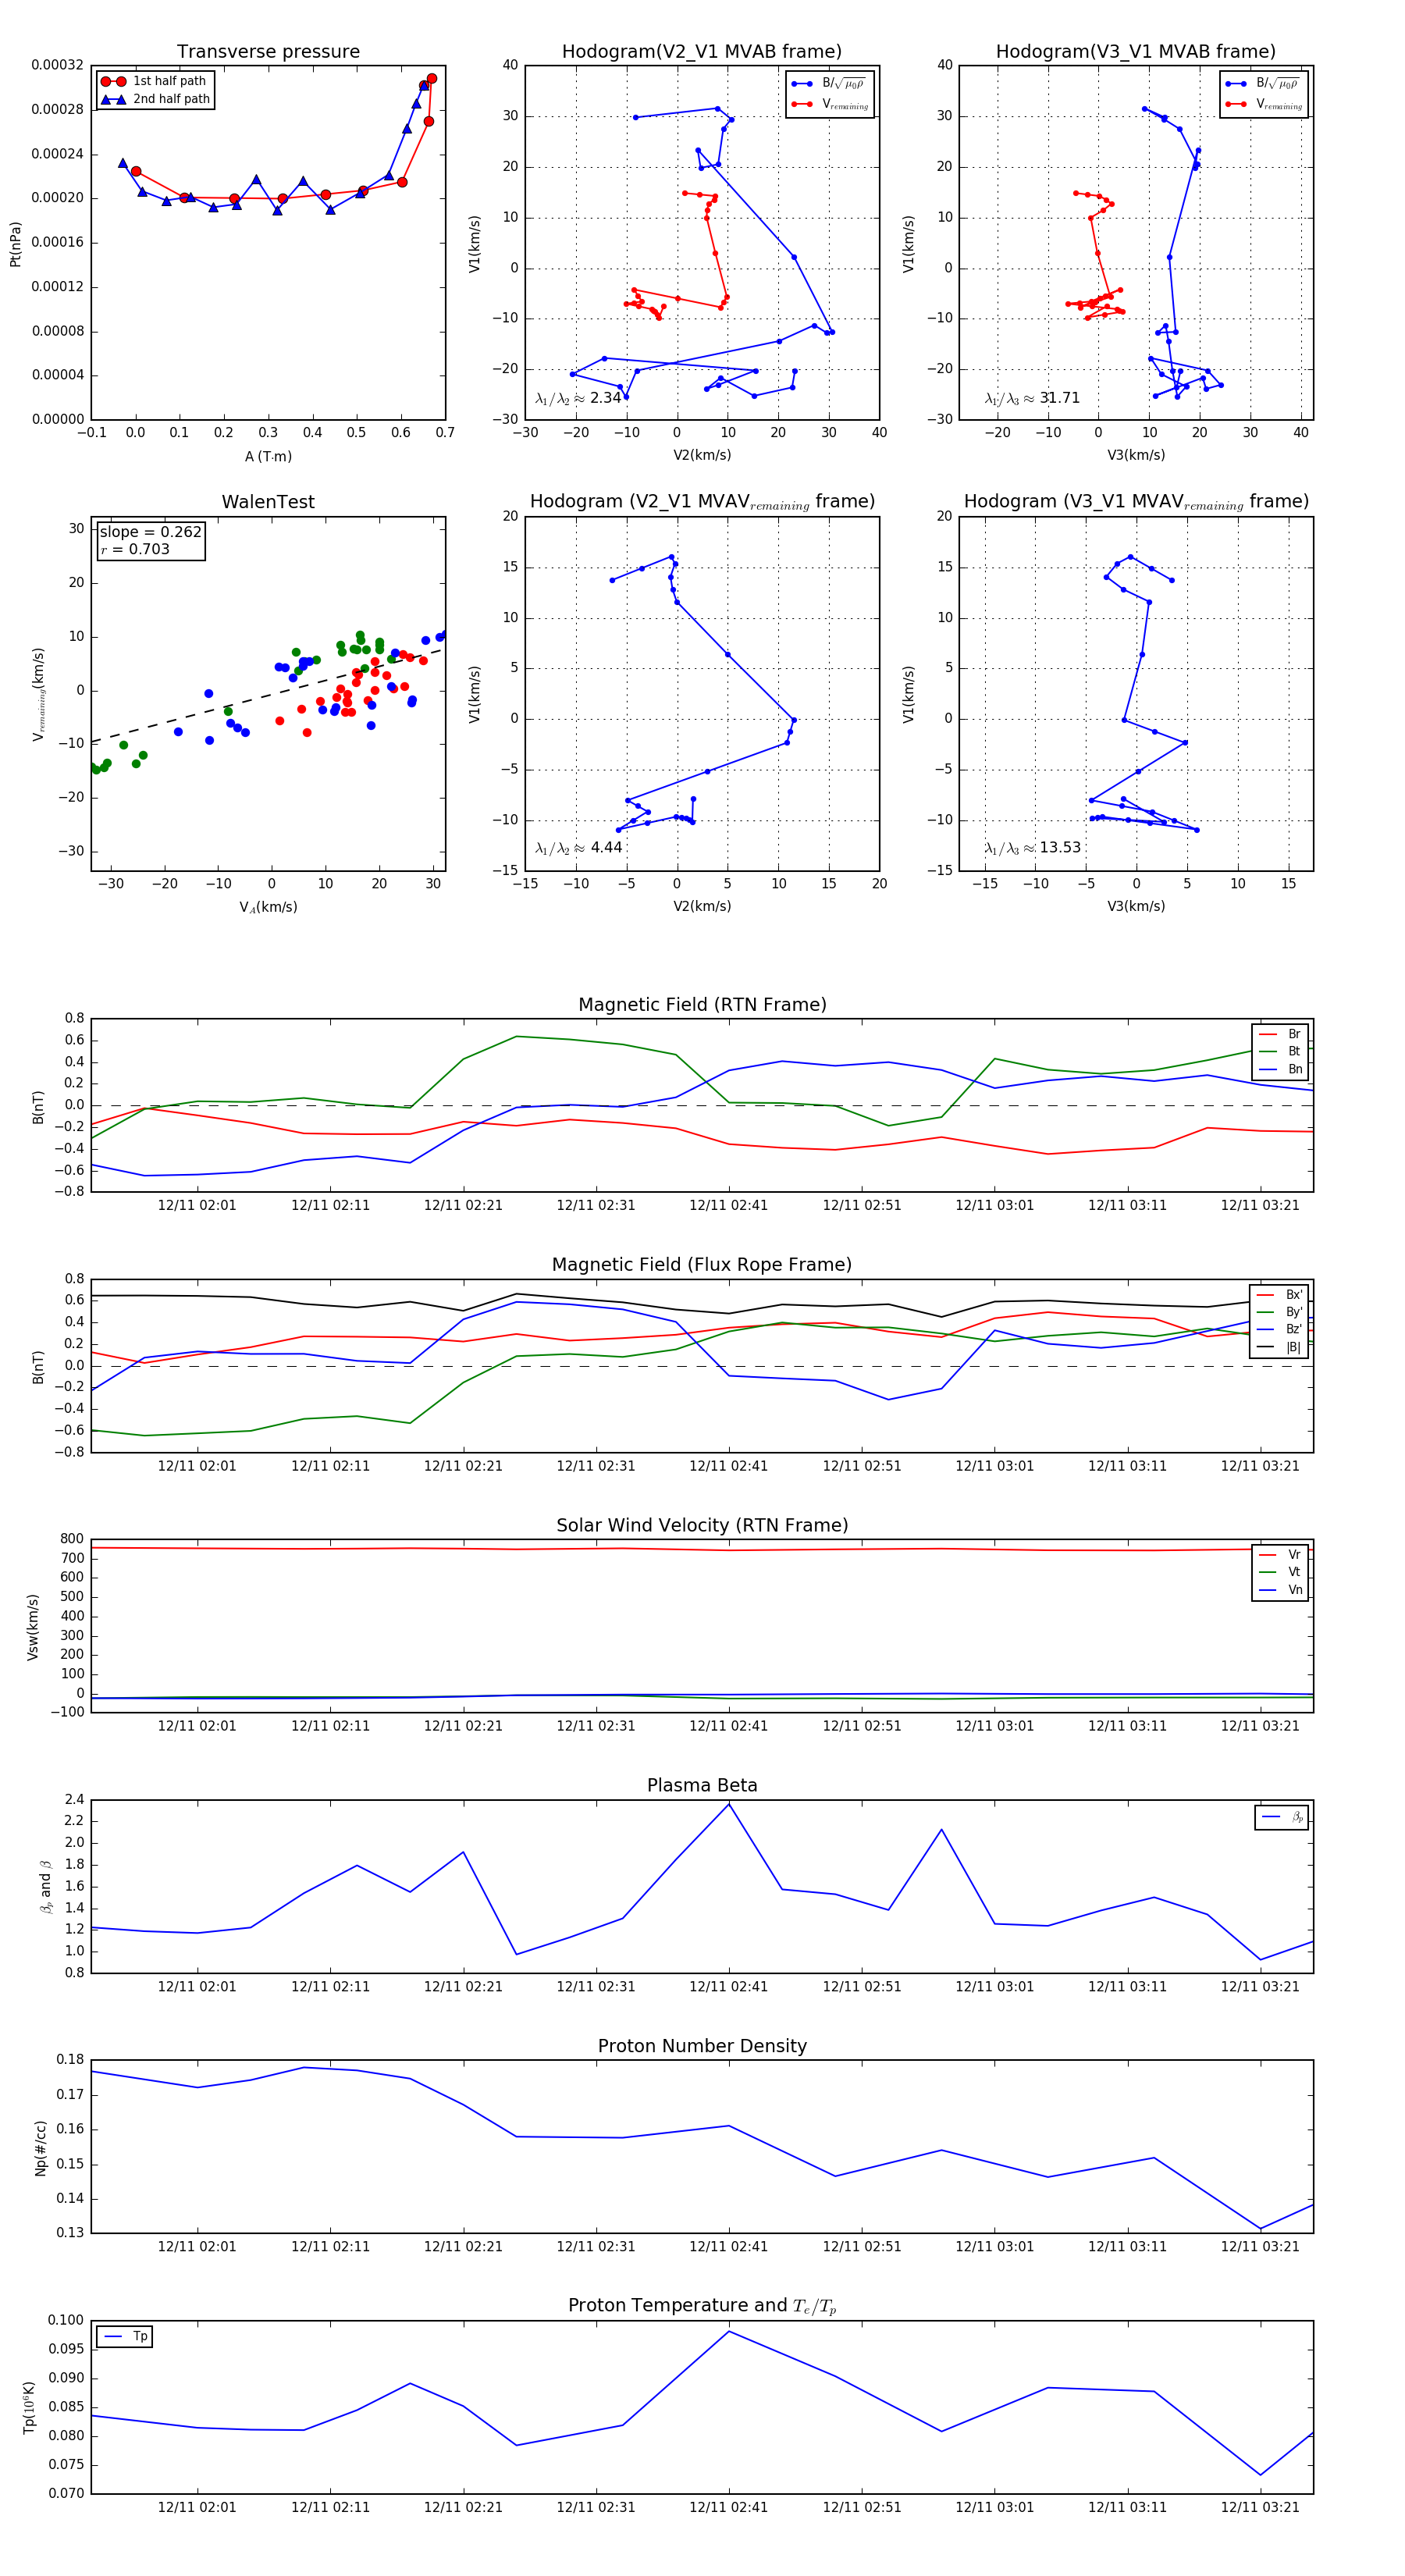Screen dimensions: 1405x2576
Task: Click the 'WalenTest' plot title
Action: (268, 502)
